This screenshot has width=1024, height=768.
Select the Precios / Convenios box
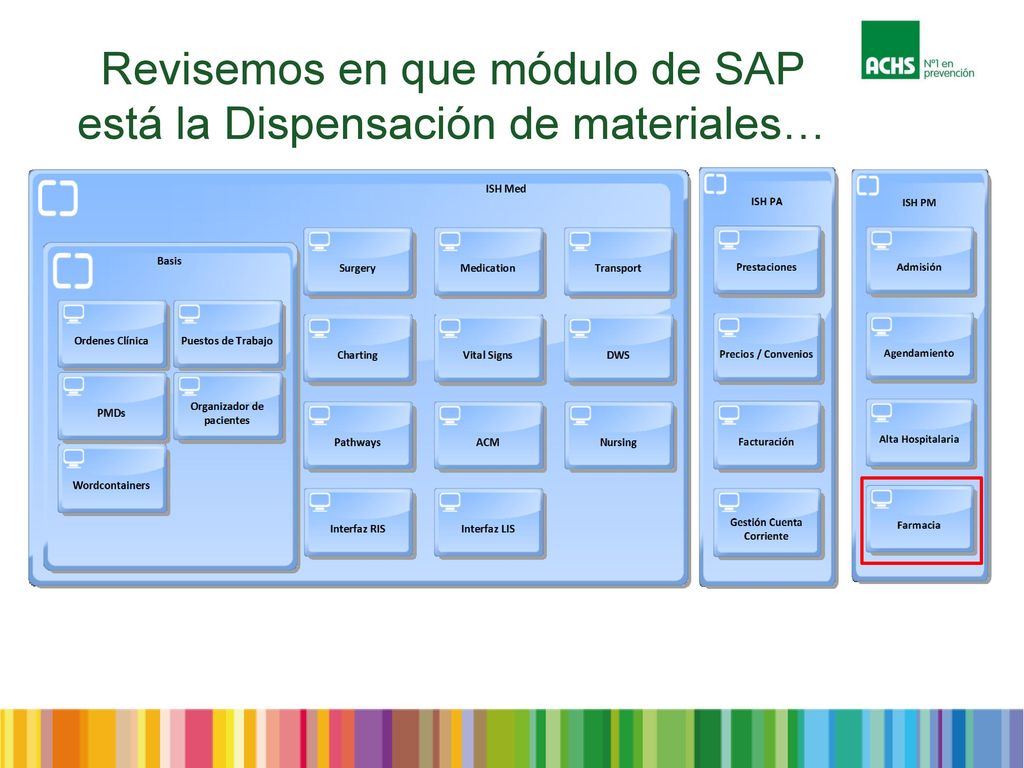(767, 347)
